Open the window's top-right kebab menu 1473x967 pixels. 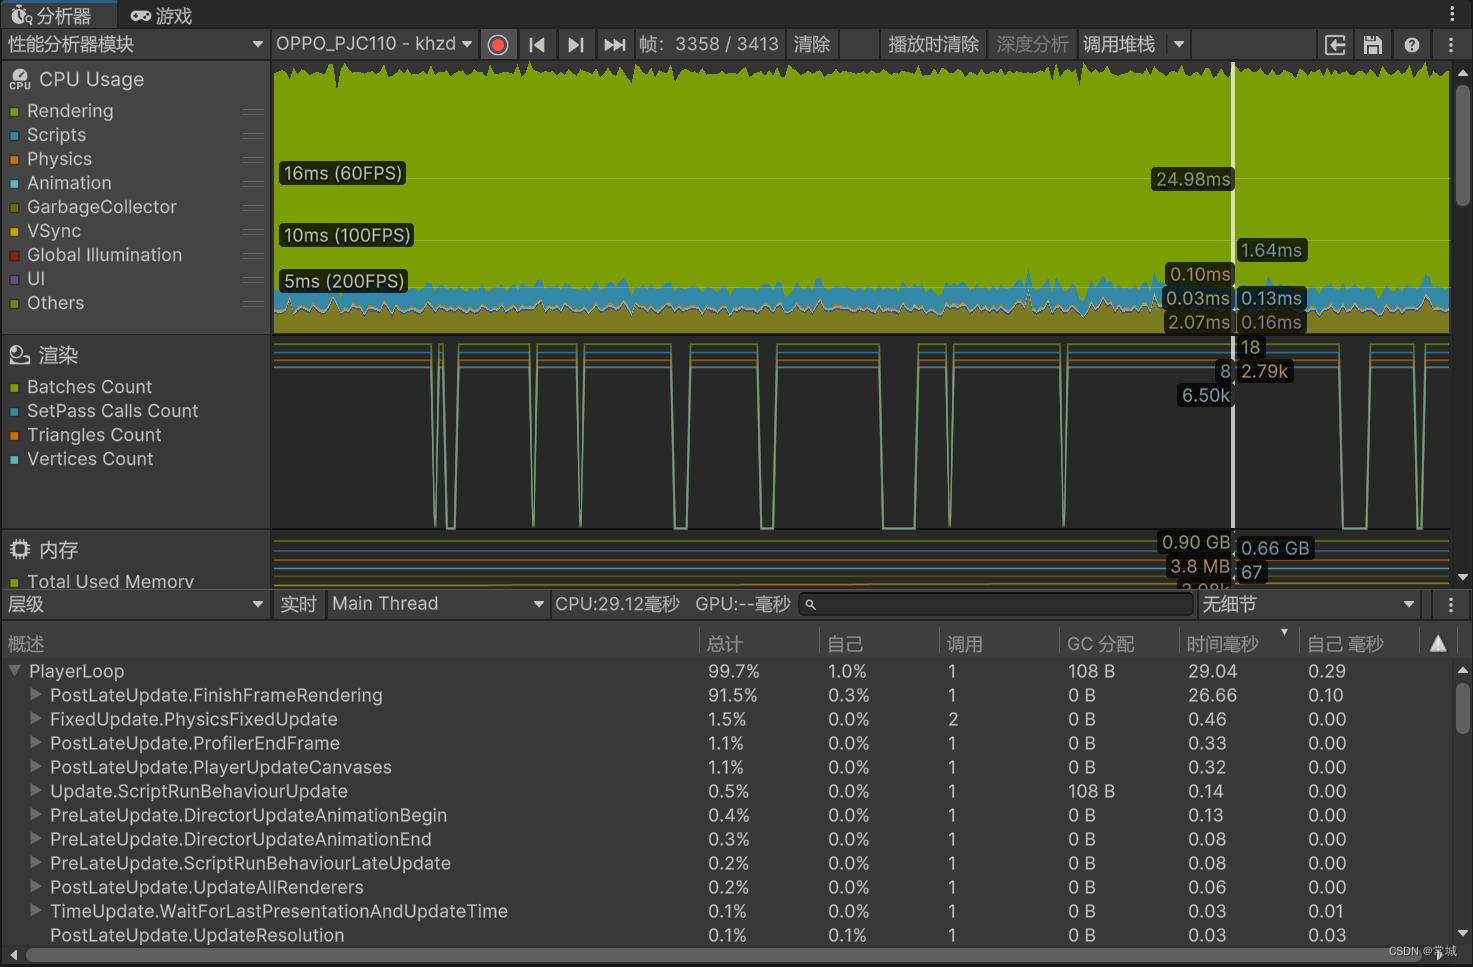[1452, 13]
